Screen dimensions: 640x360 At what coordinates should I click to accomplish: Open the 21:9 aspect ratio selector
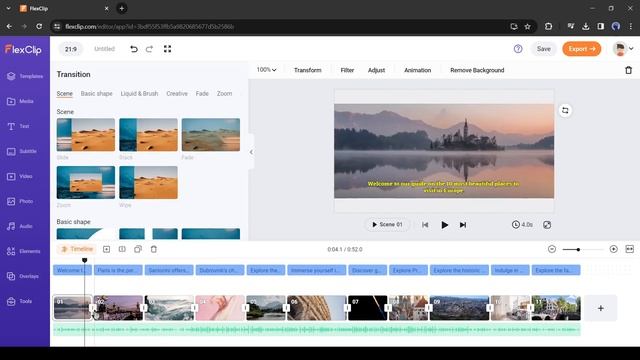[x=71, y=49]
